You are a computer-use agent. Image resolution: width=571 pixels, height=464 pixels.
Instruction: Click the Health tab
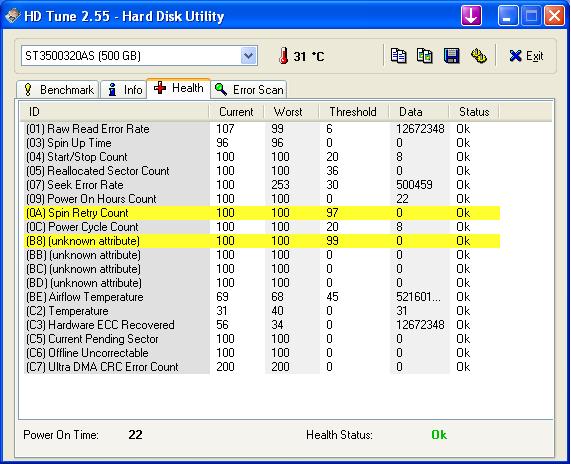coord(178,88)
